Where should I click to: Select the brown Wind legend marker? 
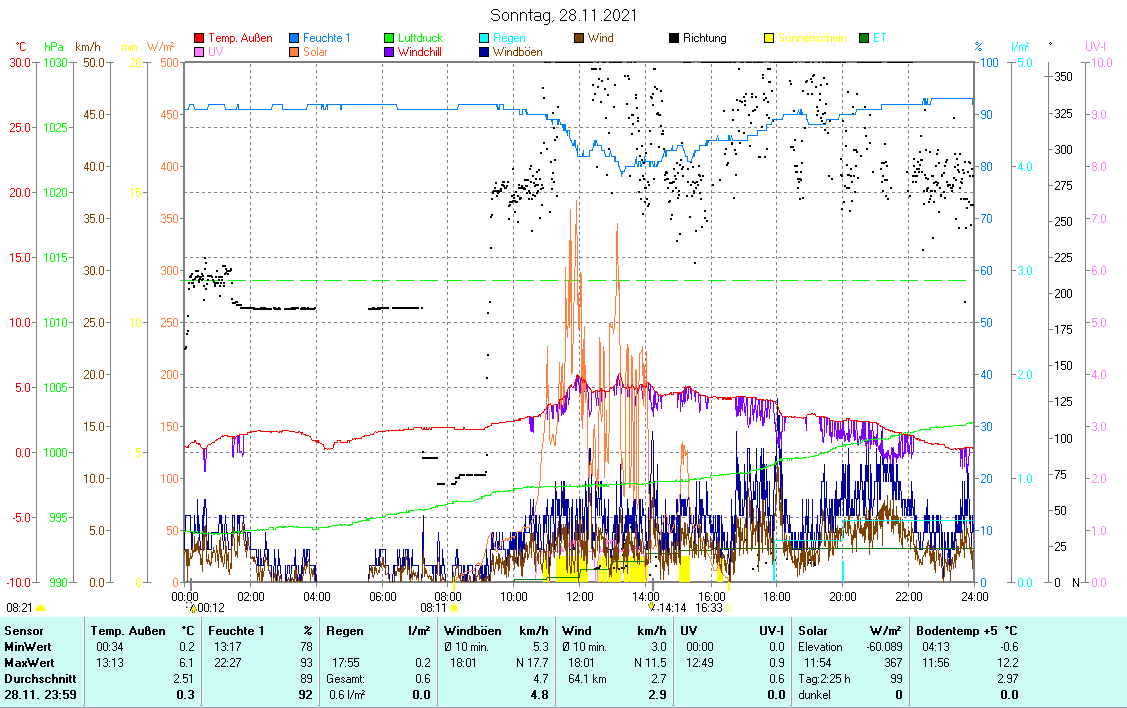coord(580,39)
